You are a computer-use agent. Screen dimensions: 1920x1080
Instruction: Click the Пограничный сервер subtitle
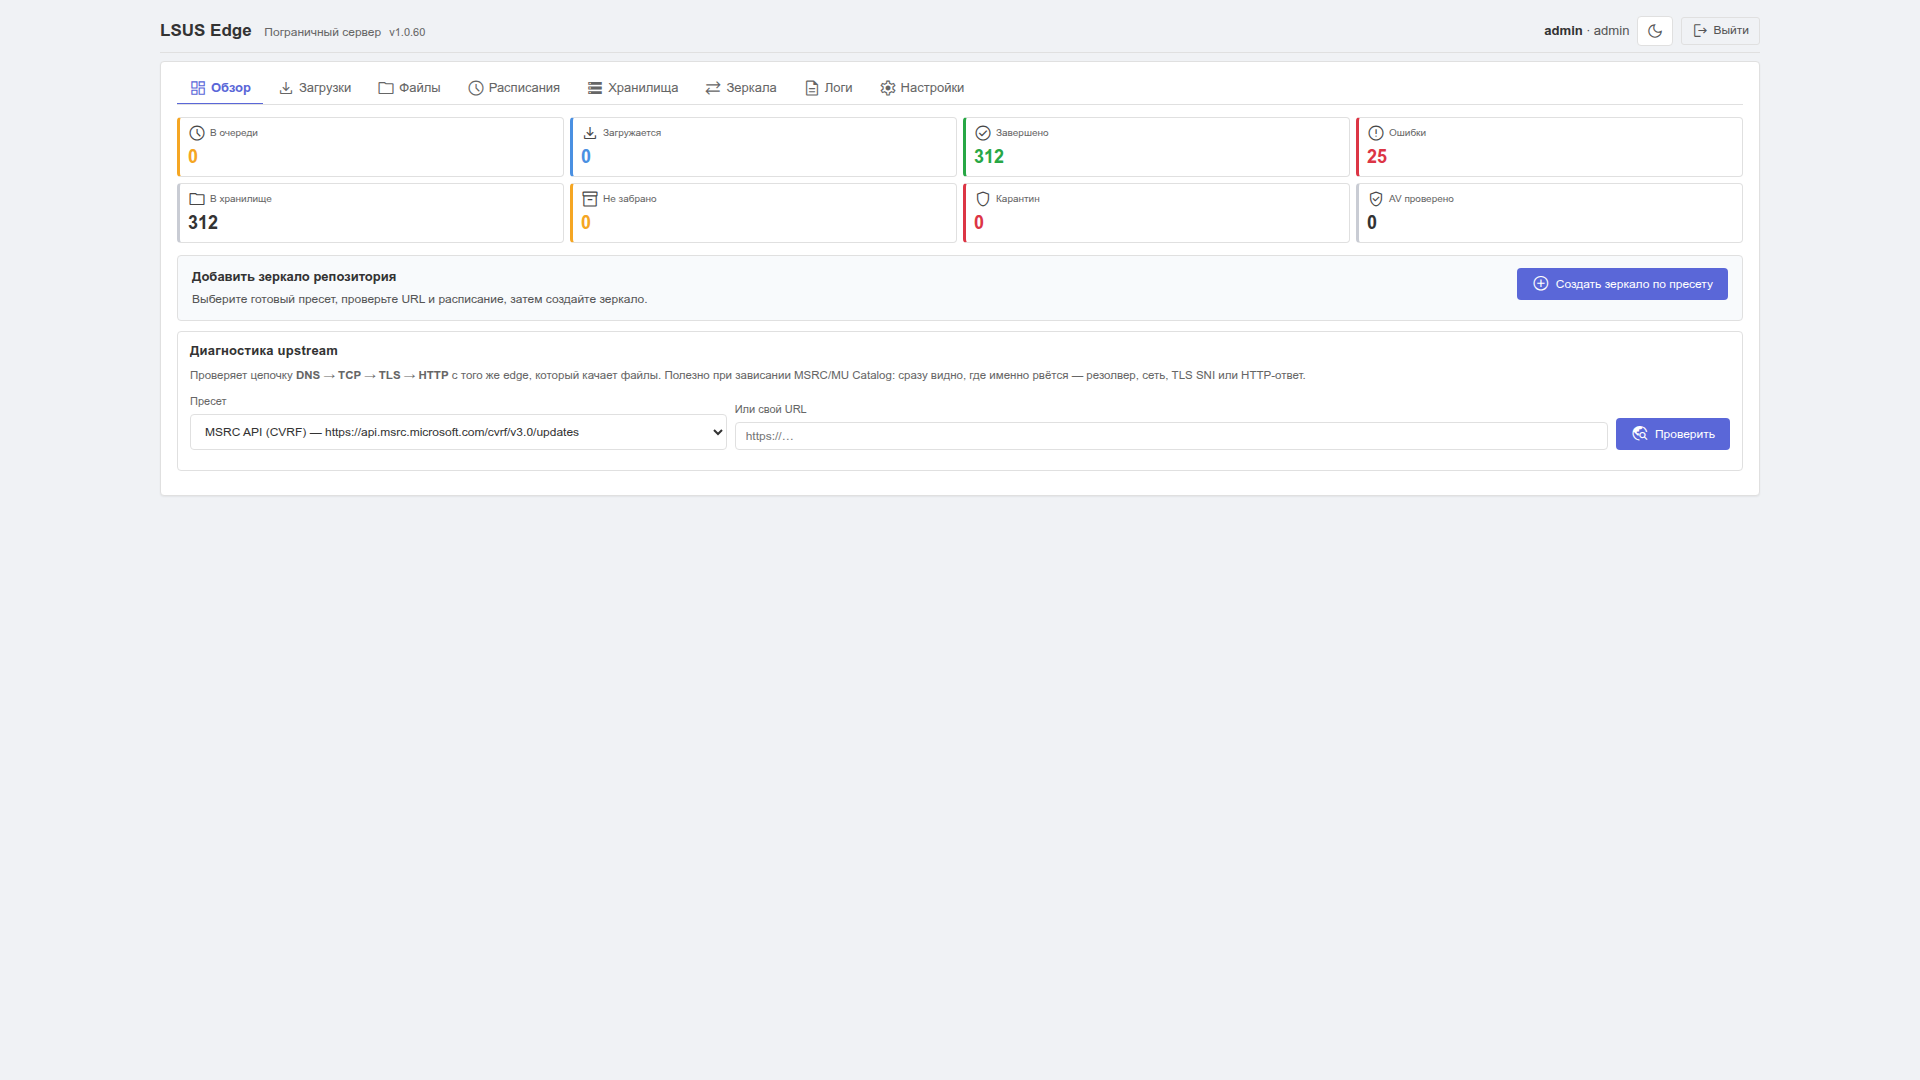(x=322, y=32)
